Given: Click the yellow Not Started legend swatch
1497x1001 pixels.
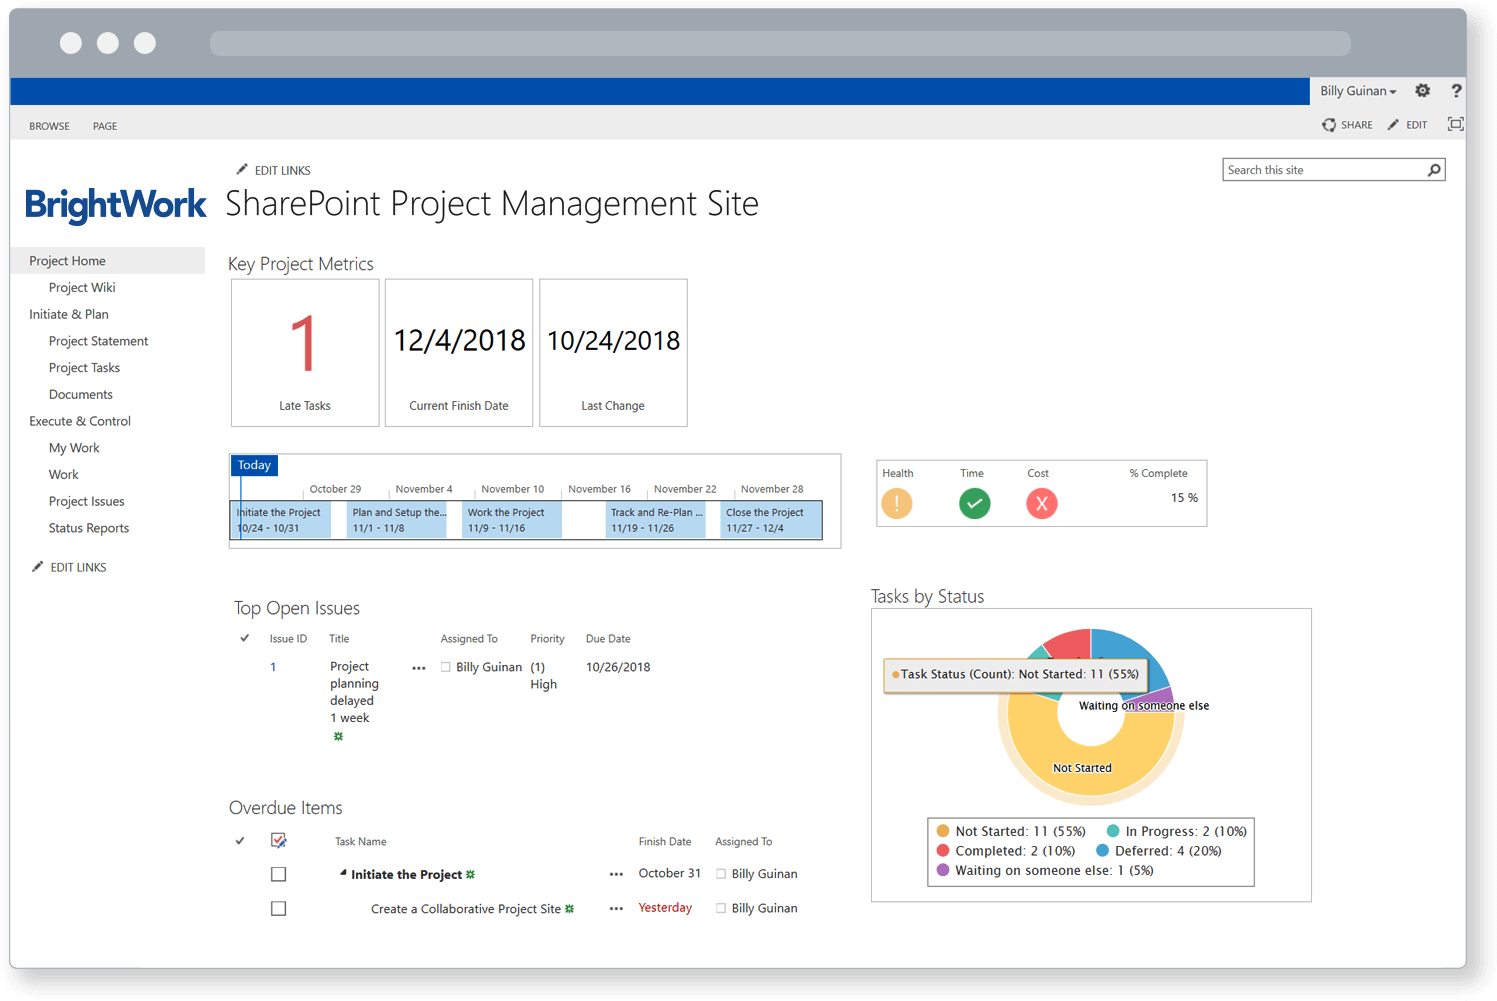Looking at the screenshot, I should click(943, 831).
